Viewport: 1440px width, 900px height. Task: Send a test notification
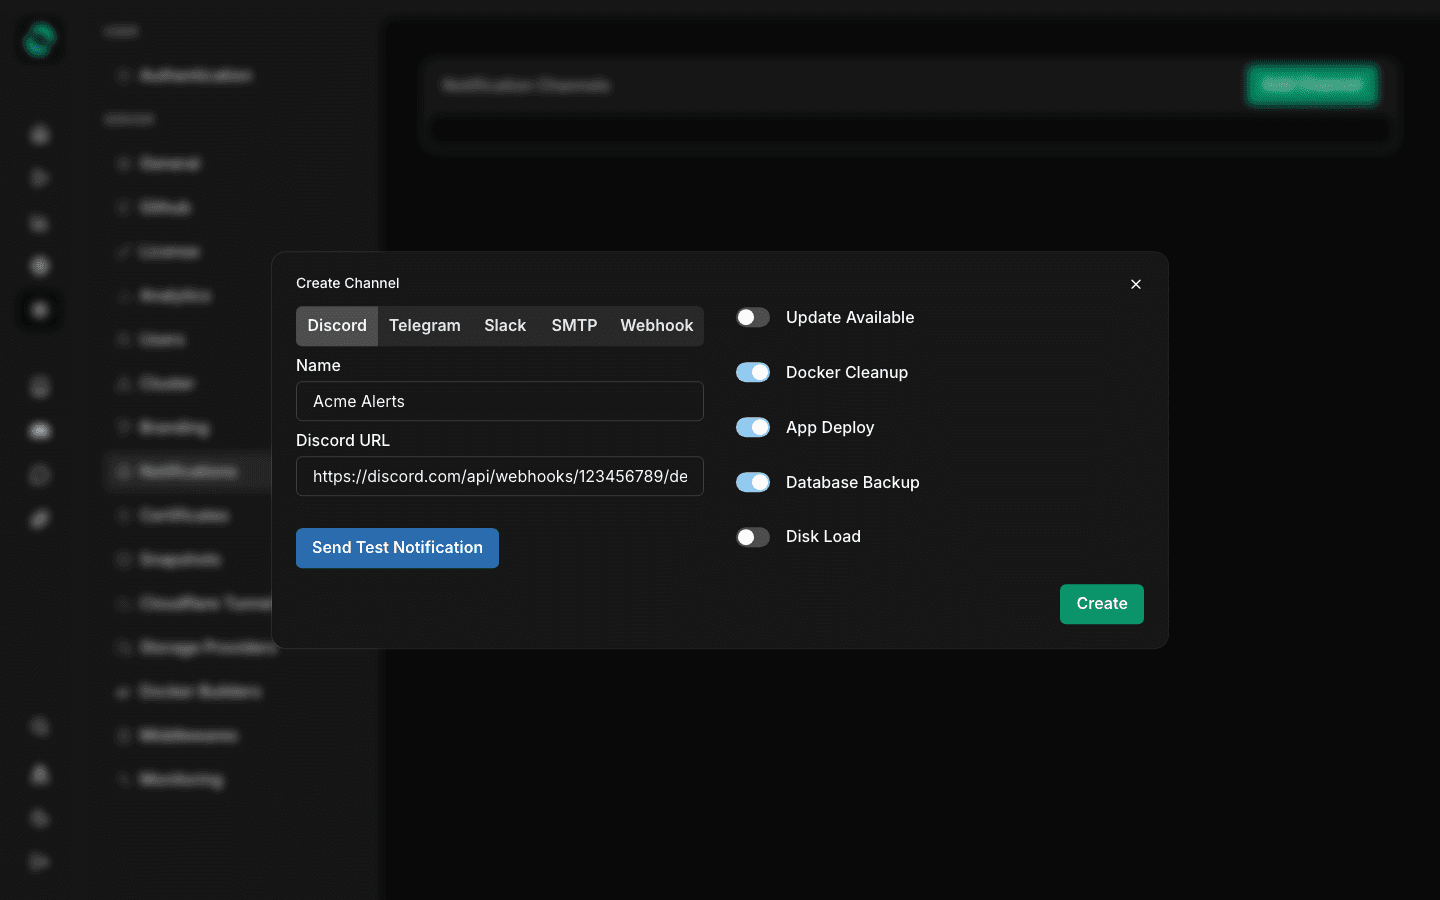point(397,548)
